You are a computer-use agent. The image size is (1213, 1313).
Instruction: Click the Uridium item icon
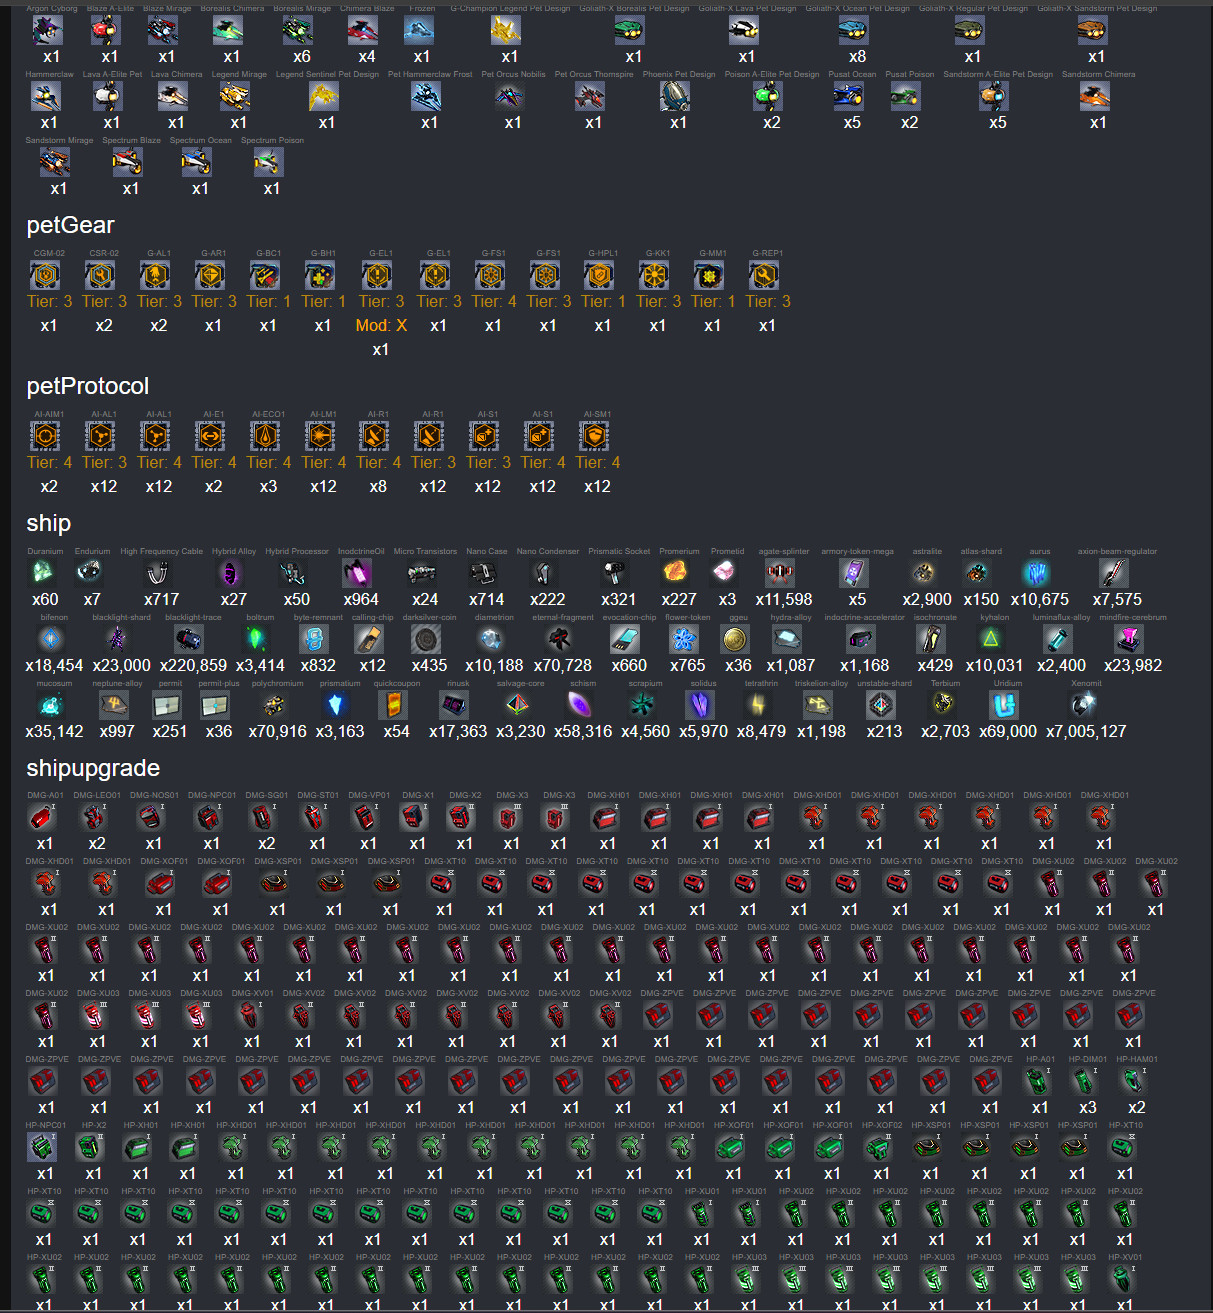1004,706
